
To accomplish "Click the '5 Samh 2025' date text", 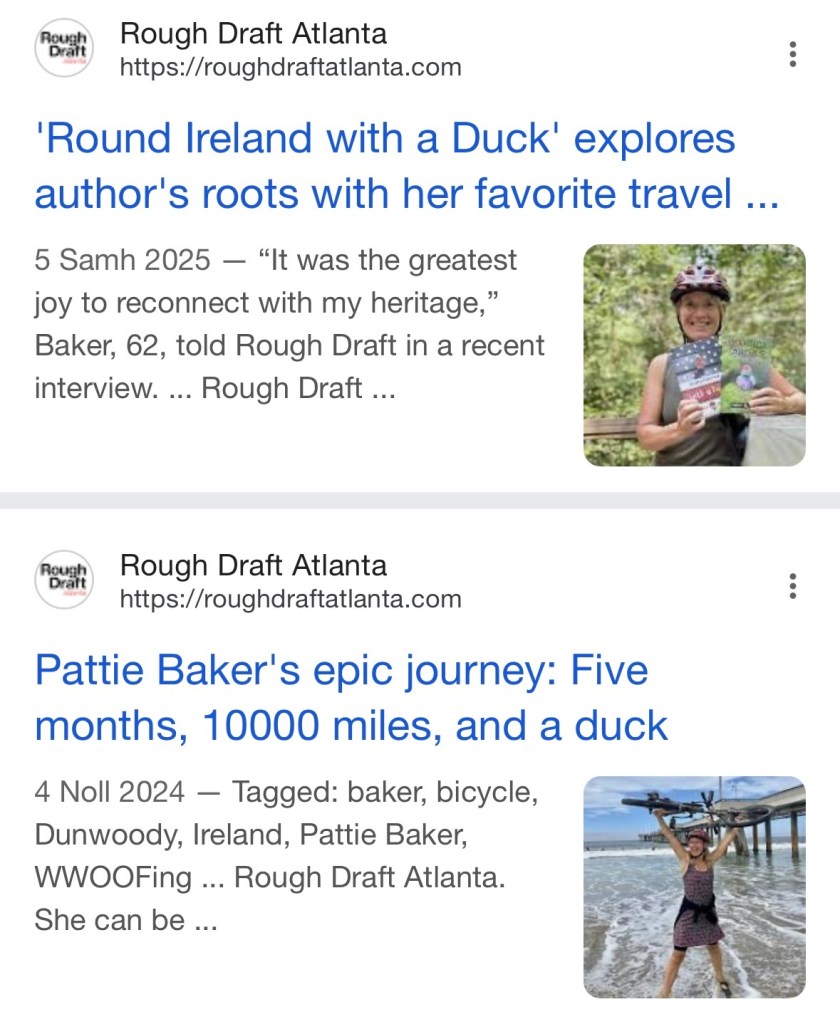I will pos(122,261).
